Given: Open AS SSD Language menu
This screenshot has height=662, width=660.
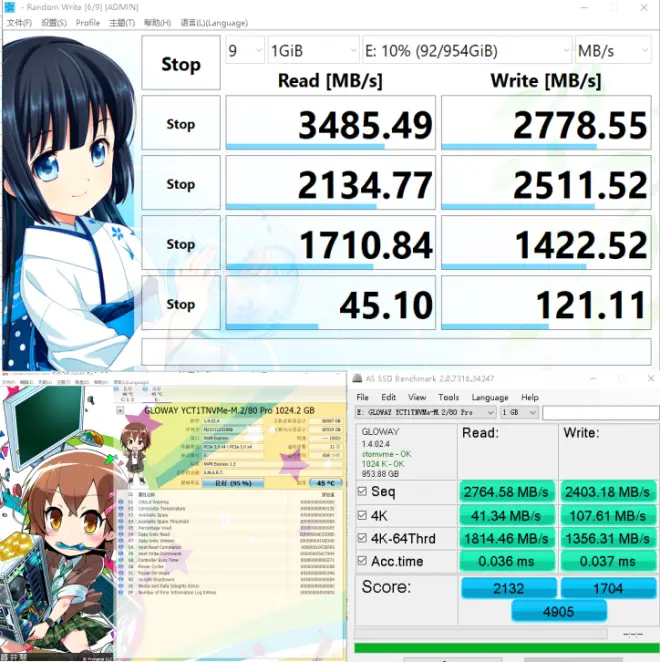Looking at the screenshot, I should click(x=490, y=397).
